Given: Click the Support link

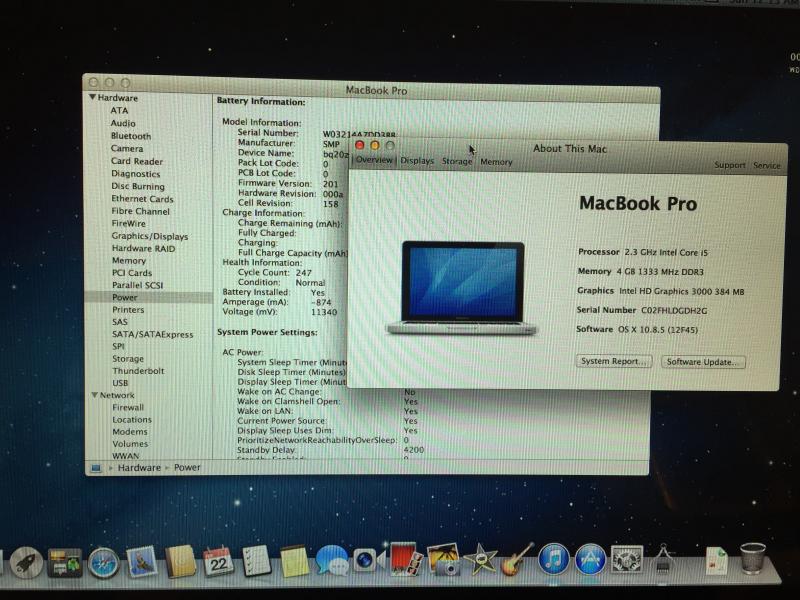Looking at the screenshot, I should pos(730,165).
